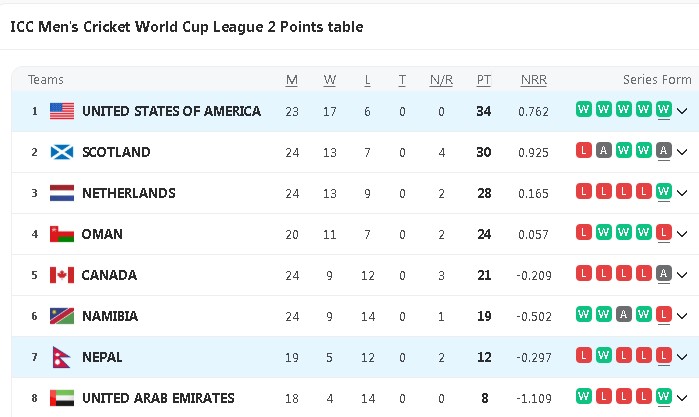Click the Oman flag icon
The image size is (699, 417).
pos(62,234)
